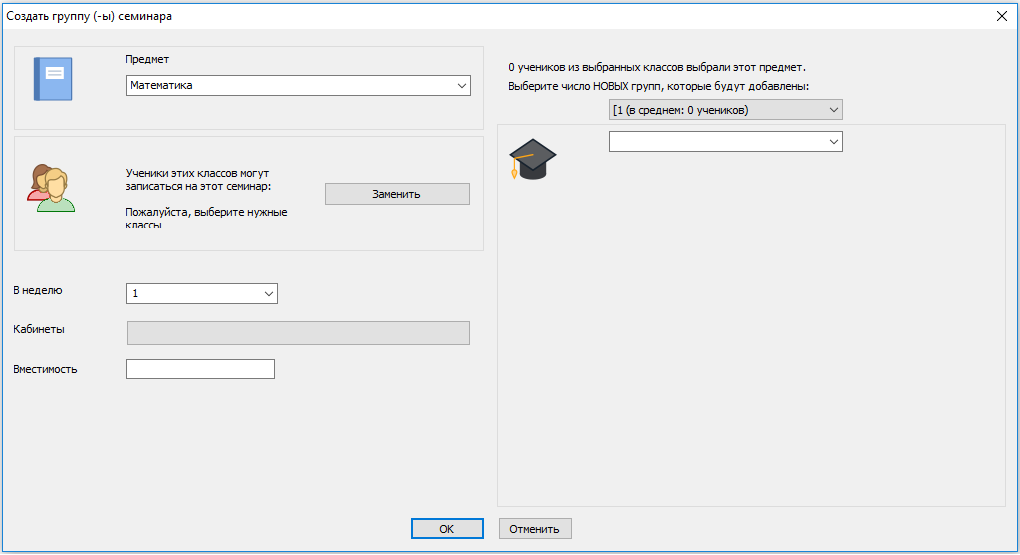Click the Вместимость label
The height and width of the screenshot is (555, 1020).
pyautogui.click(x=45, y=369)
